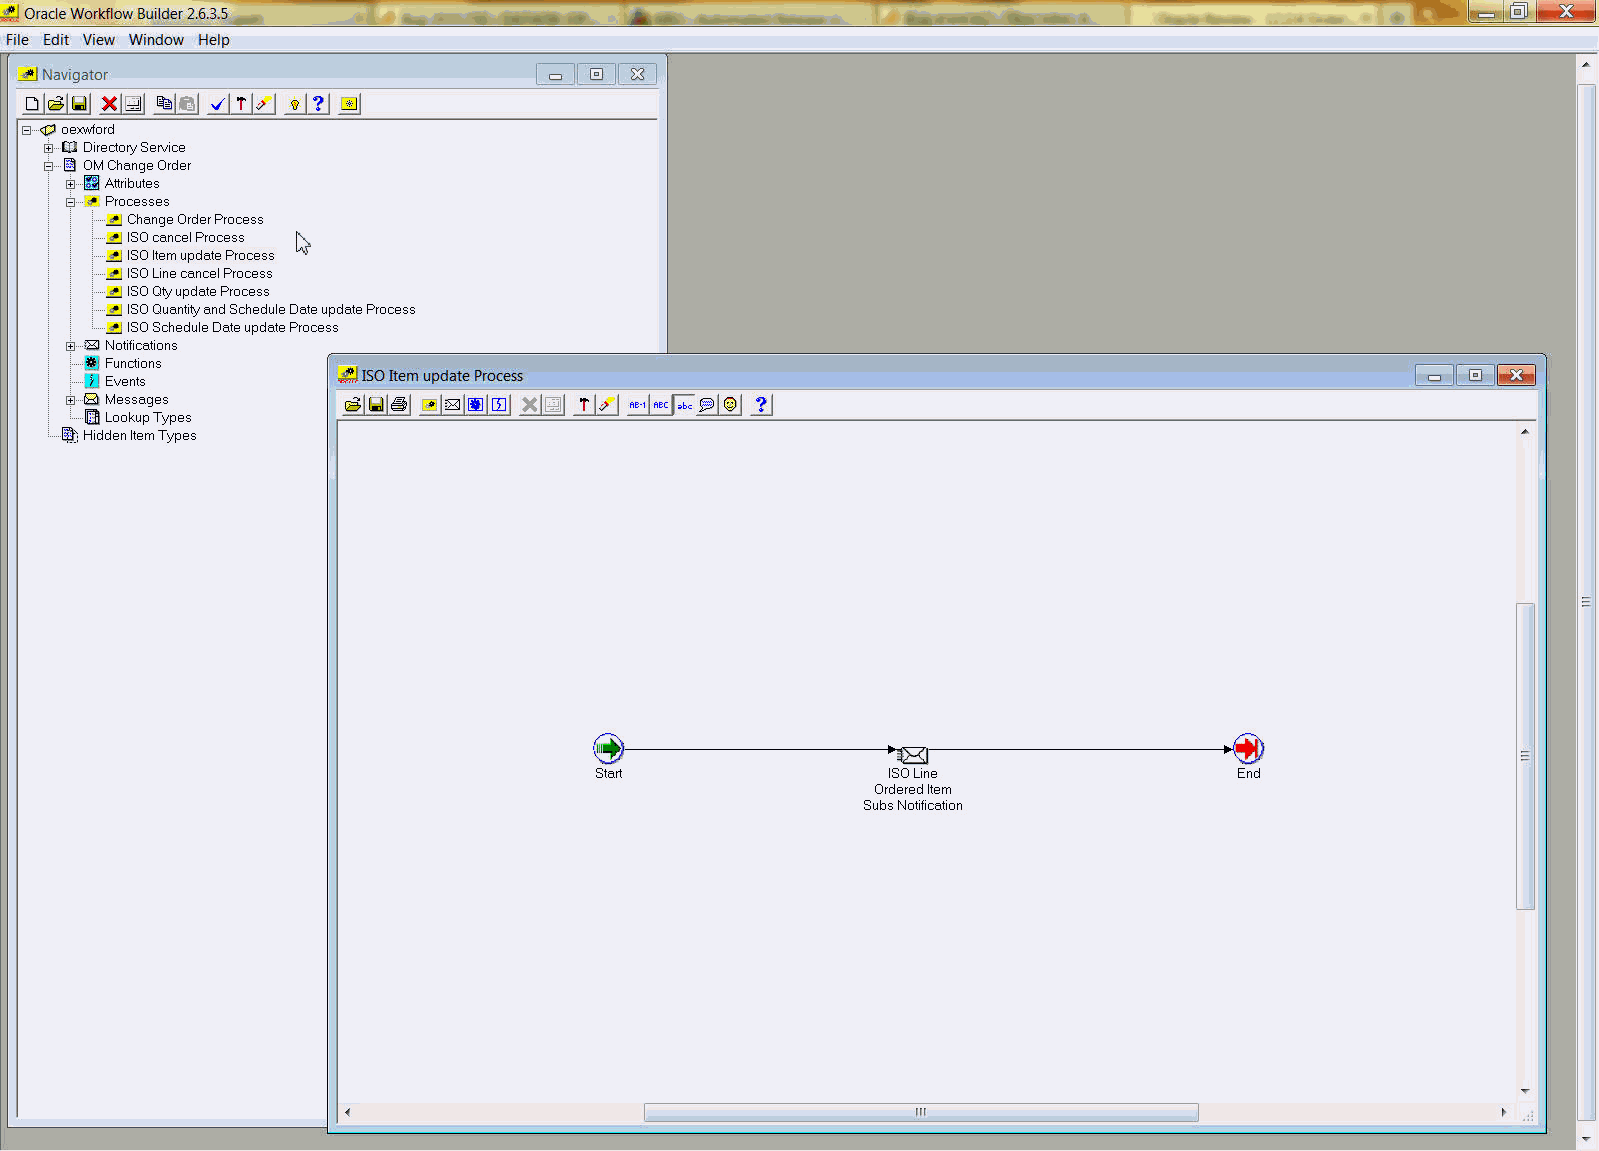Select ISO cancel Process in tree
1599x1151 pixels.
pos(185,238)
